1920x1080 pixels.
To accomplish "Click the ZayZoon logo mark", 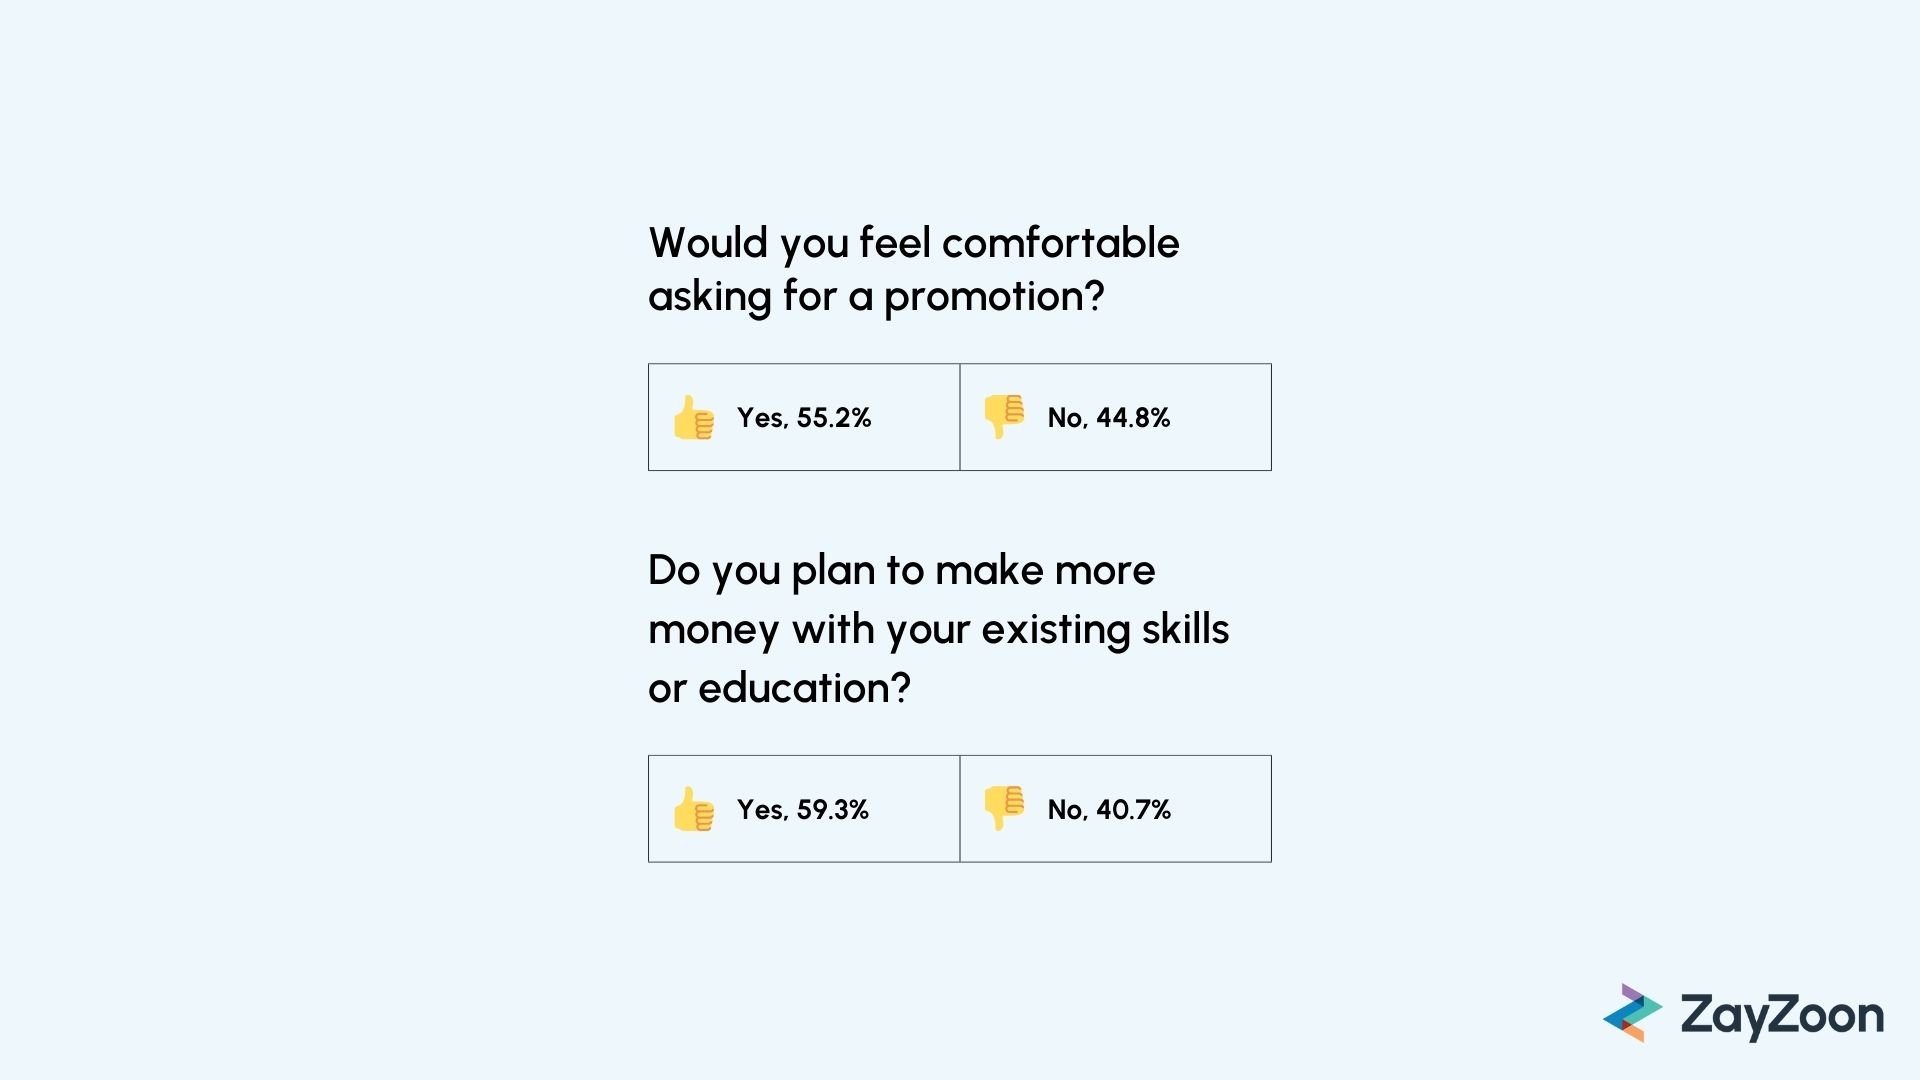I will coord(1632,1013).
